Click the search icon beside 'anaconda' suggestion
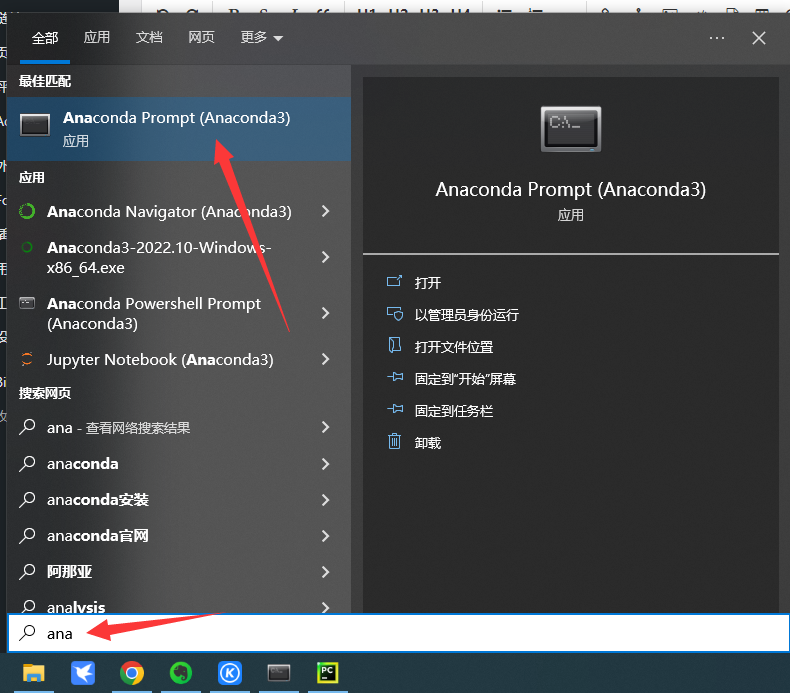790x693 pixels. pyautogui.click(x=27, y=464)
